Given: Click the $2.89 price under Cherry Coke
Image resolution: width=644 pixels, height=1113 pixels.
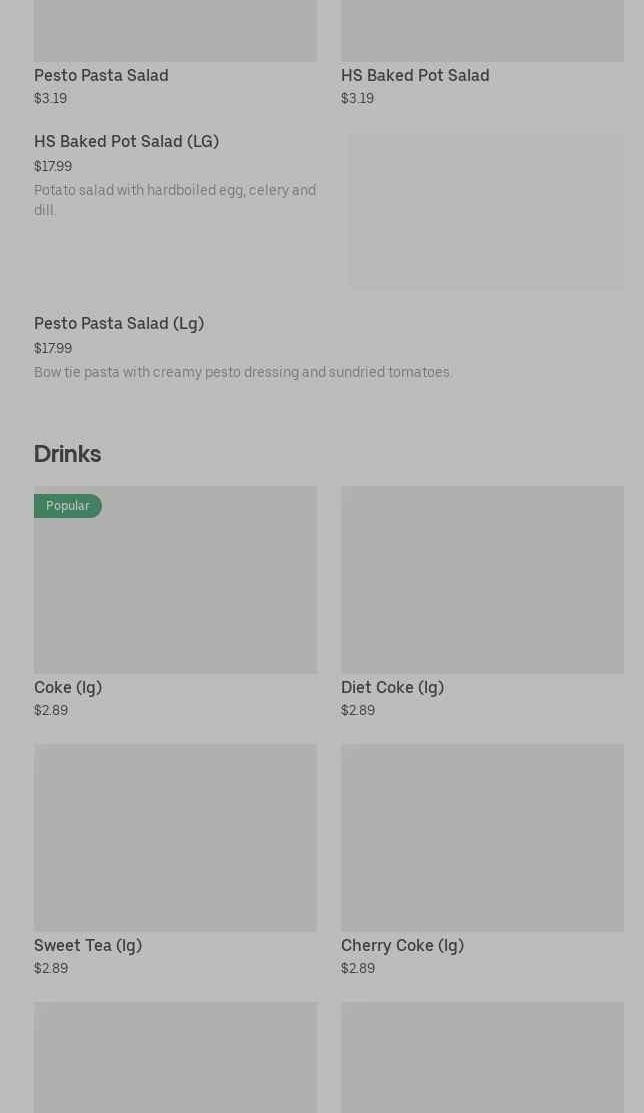Looking at the screenshot, I should 358,969.
